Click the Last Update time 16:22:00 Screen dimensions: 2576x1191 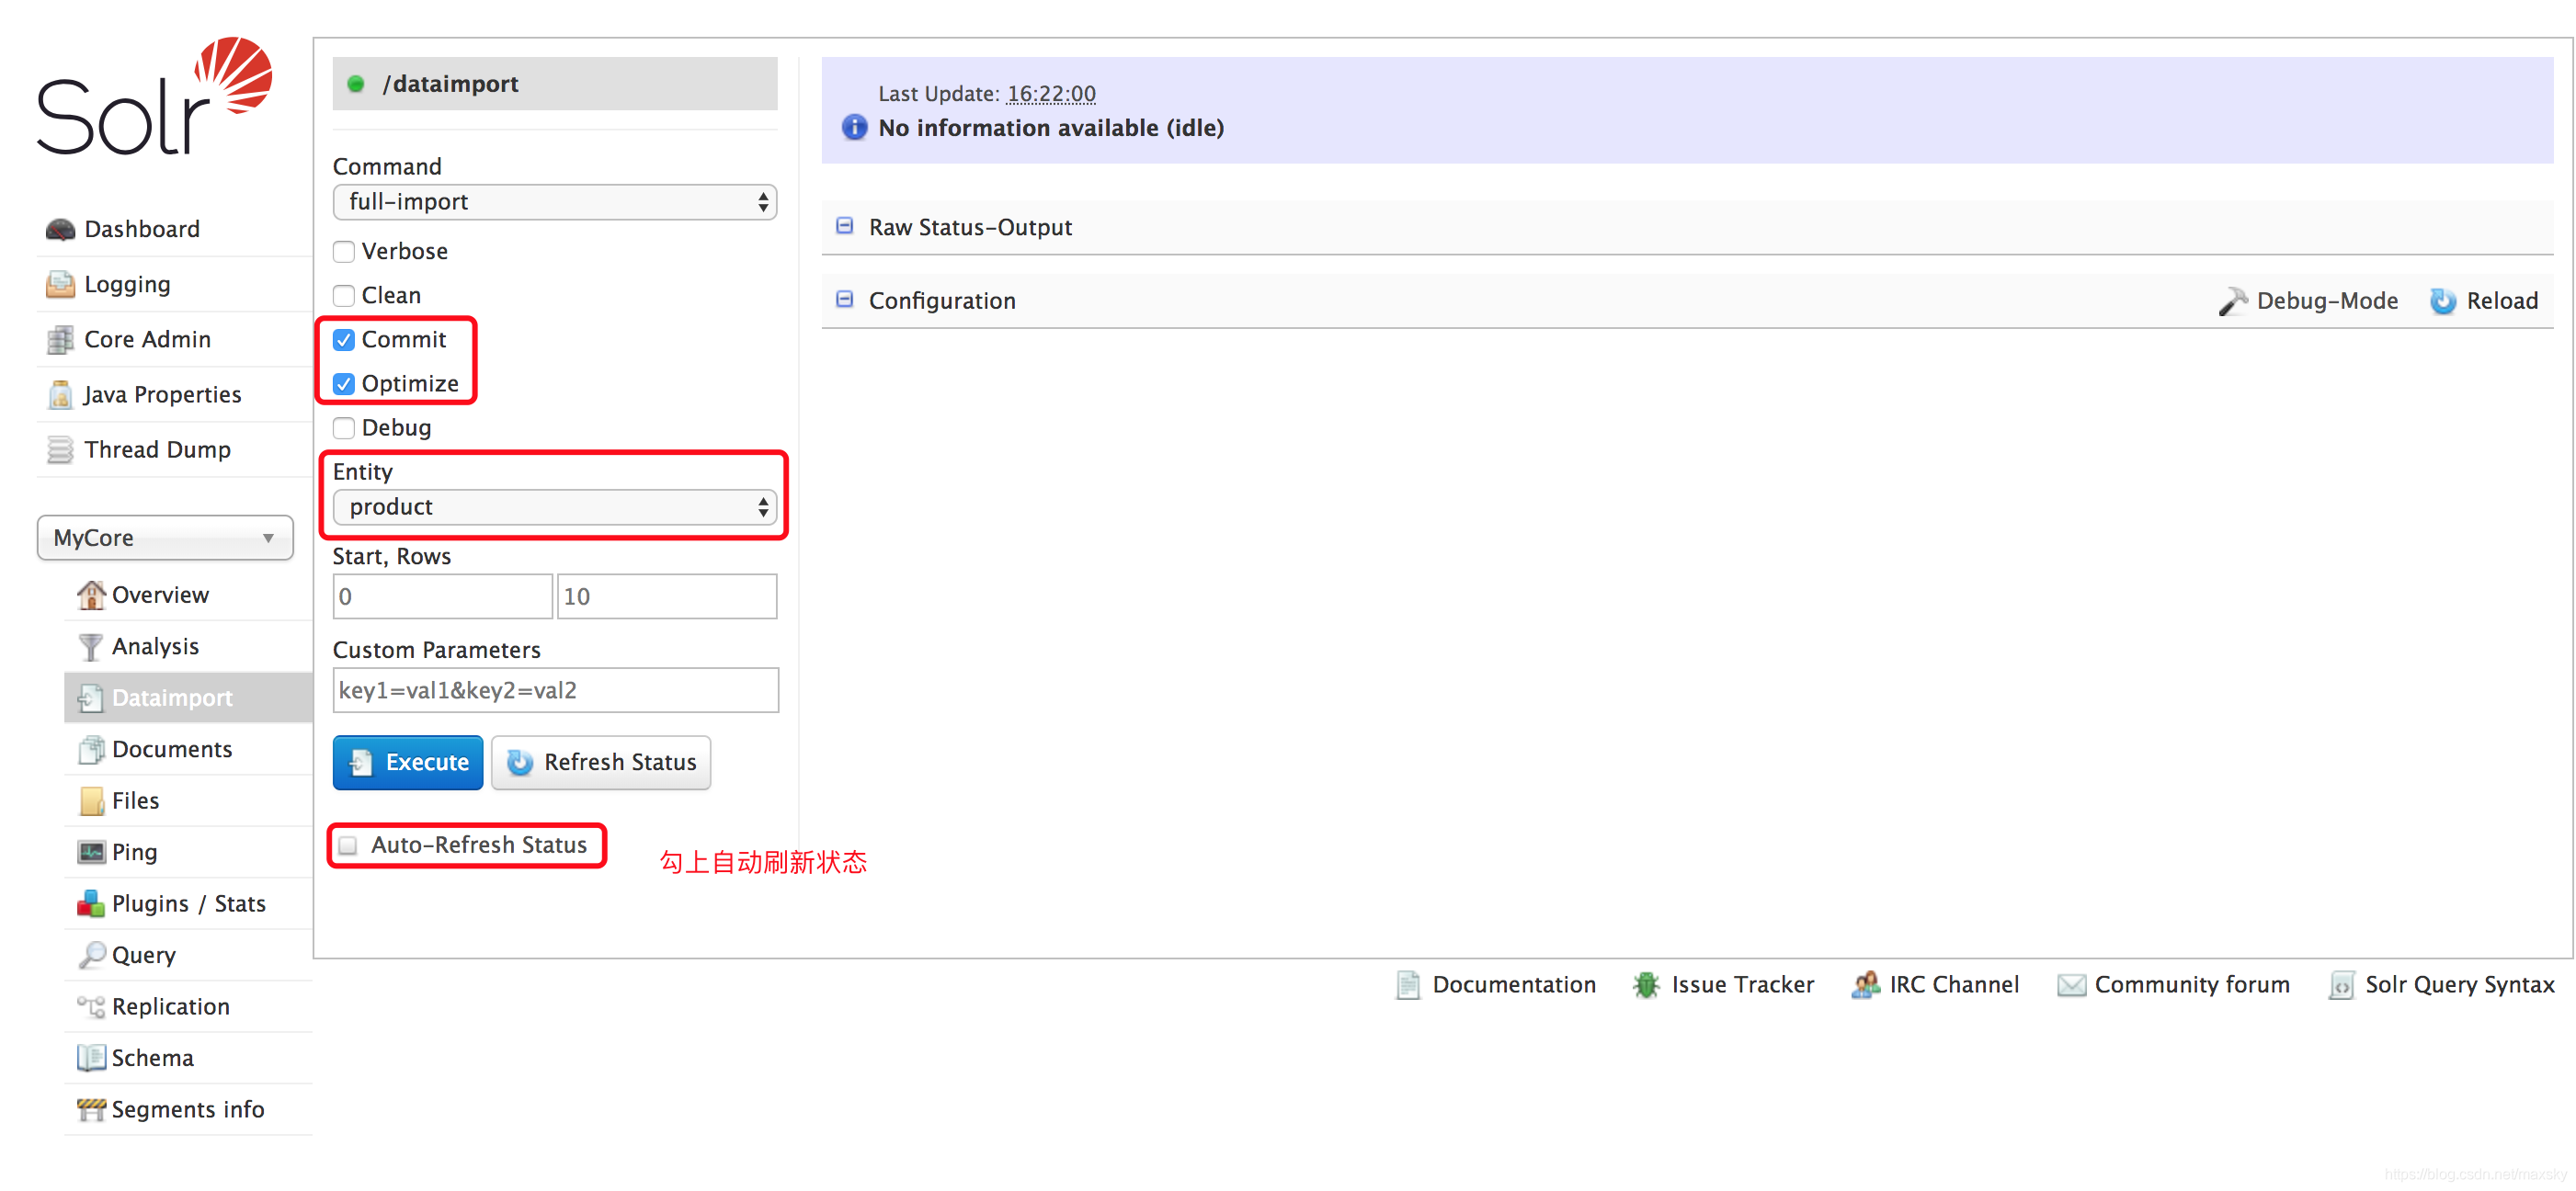tap(1051, 93)
